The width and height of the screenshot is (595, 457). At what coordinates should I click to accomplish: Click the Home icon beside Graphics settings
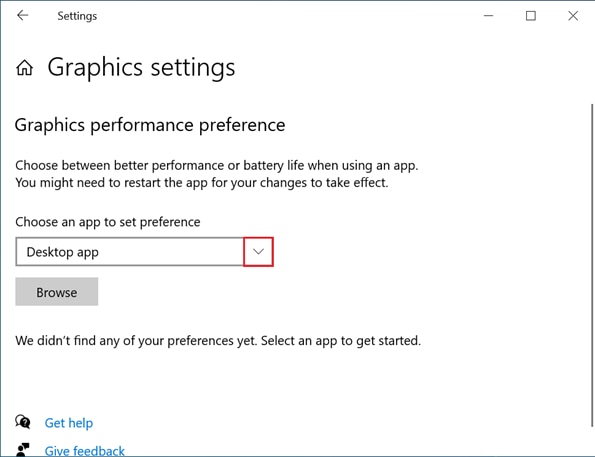pos(25,68)
